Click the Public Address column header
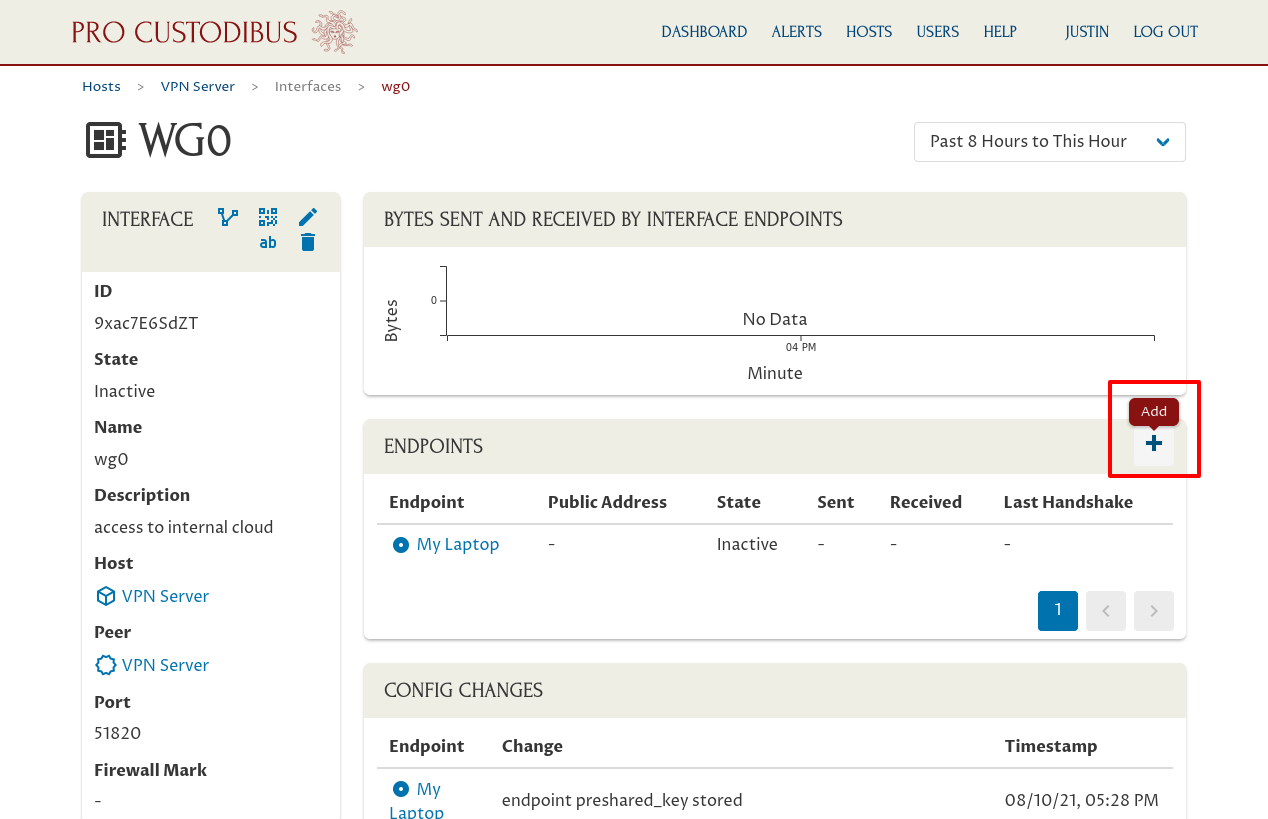Screen dimensions: 1268x819 (607, 502)
